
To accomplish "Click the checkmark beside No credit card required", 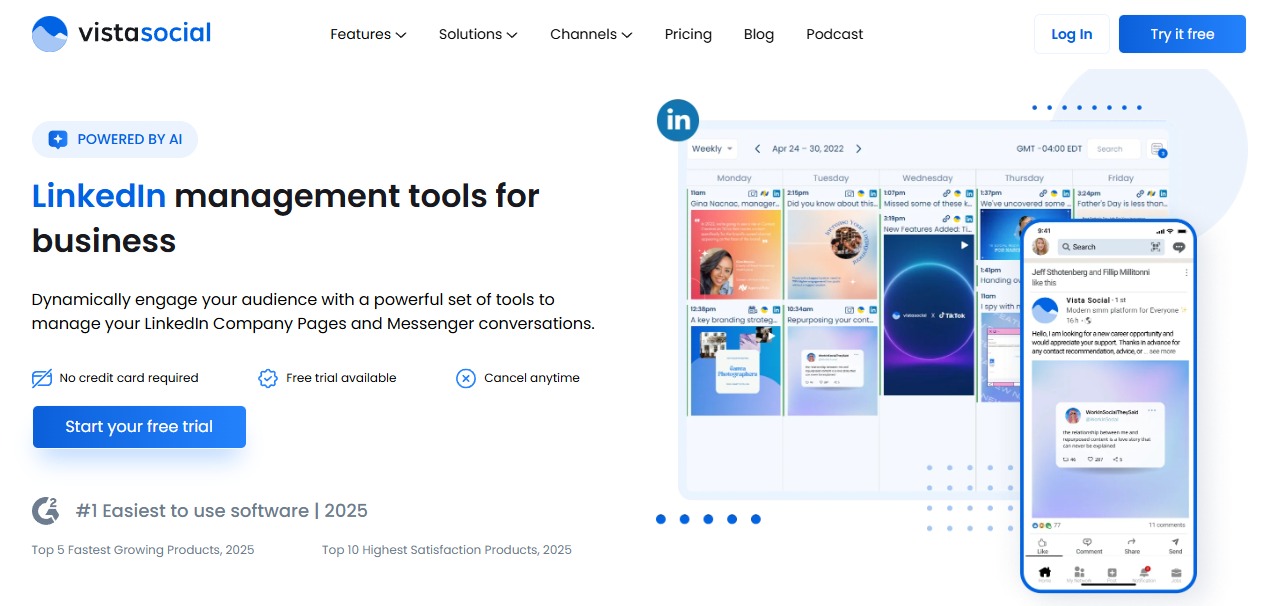I will pyautogui.click(x=41, y=378).
